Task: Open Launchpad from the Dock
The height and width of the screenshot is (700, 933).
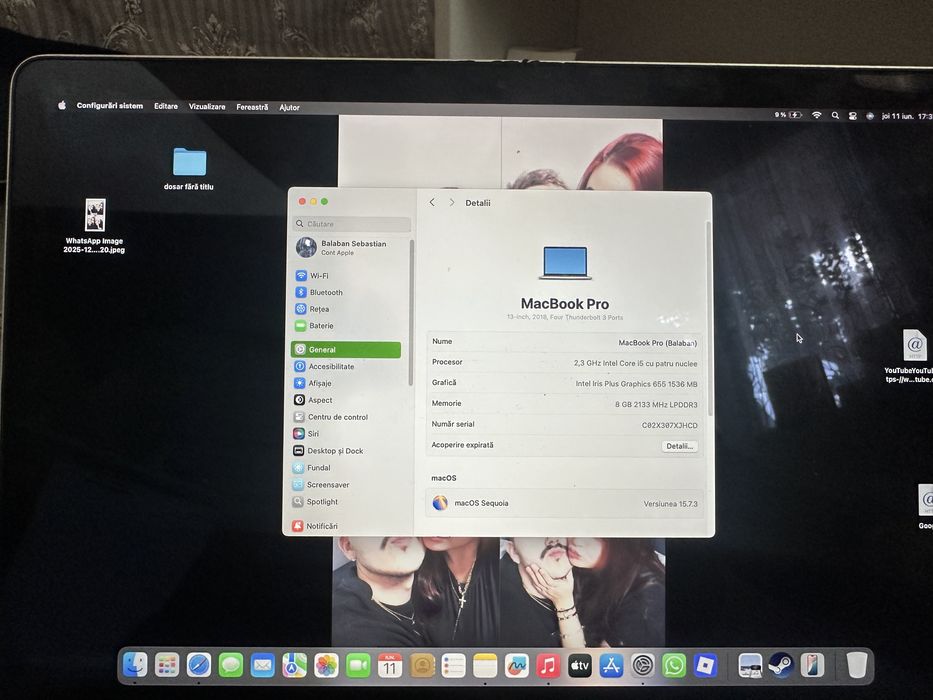Action: tap(167, 665)
